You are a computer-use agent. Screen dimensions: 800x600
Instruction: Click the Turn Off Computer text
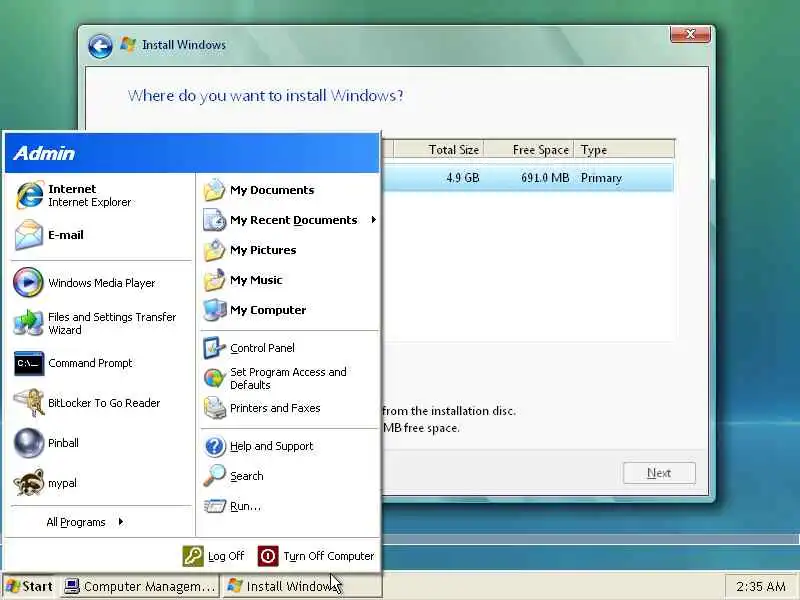click(329, 556)
